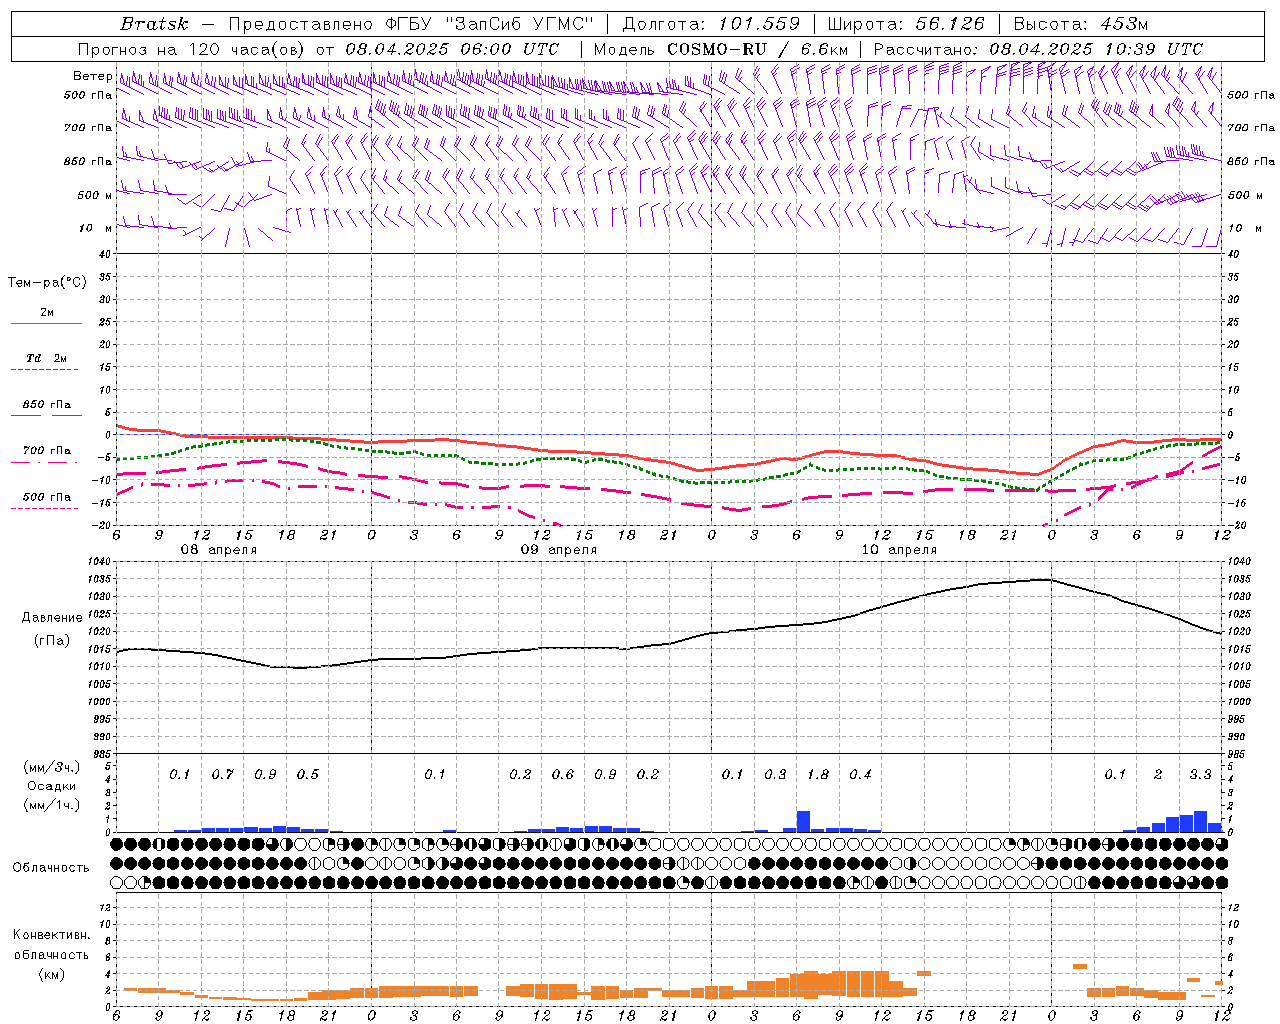Click the Конвективн. облачность label
Viewport: 1280px width, 1024px height.
point(51,945)
